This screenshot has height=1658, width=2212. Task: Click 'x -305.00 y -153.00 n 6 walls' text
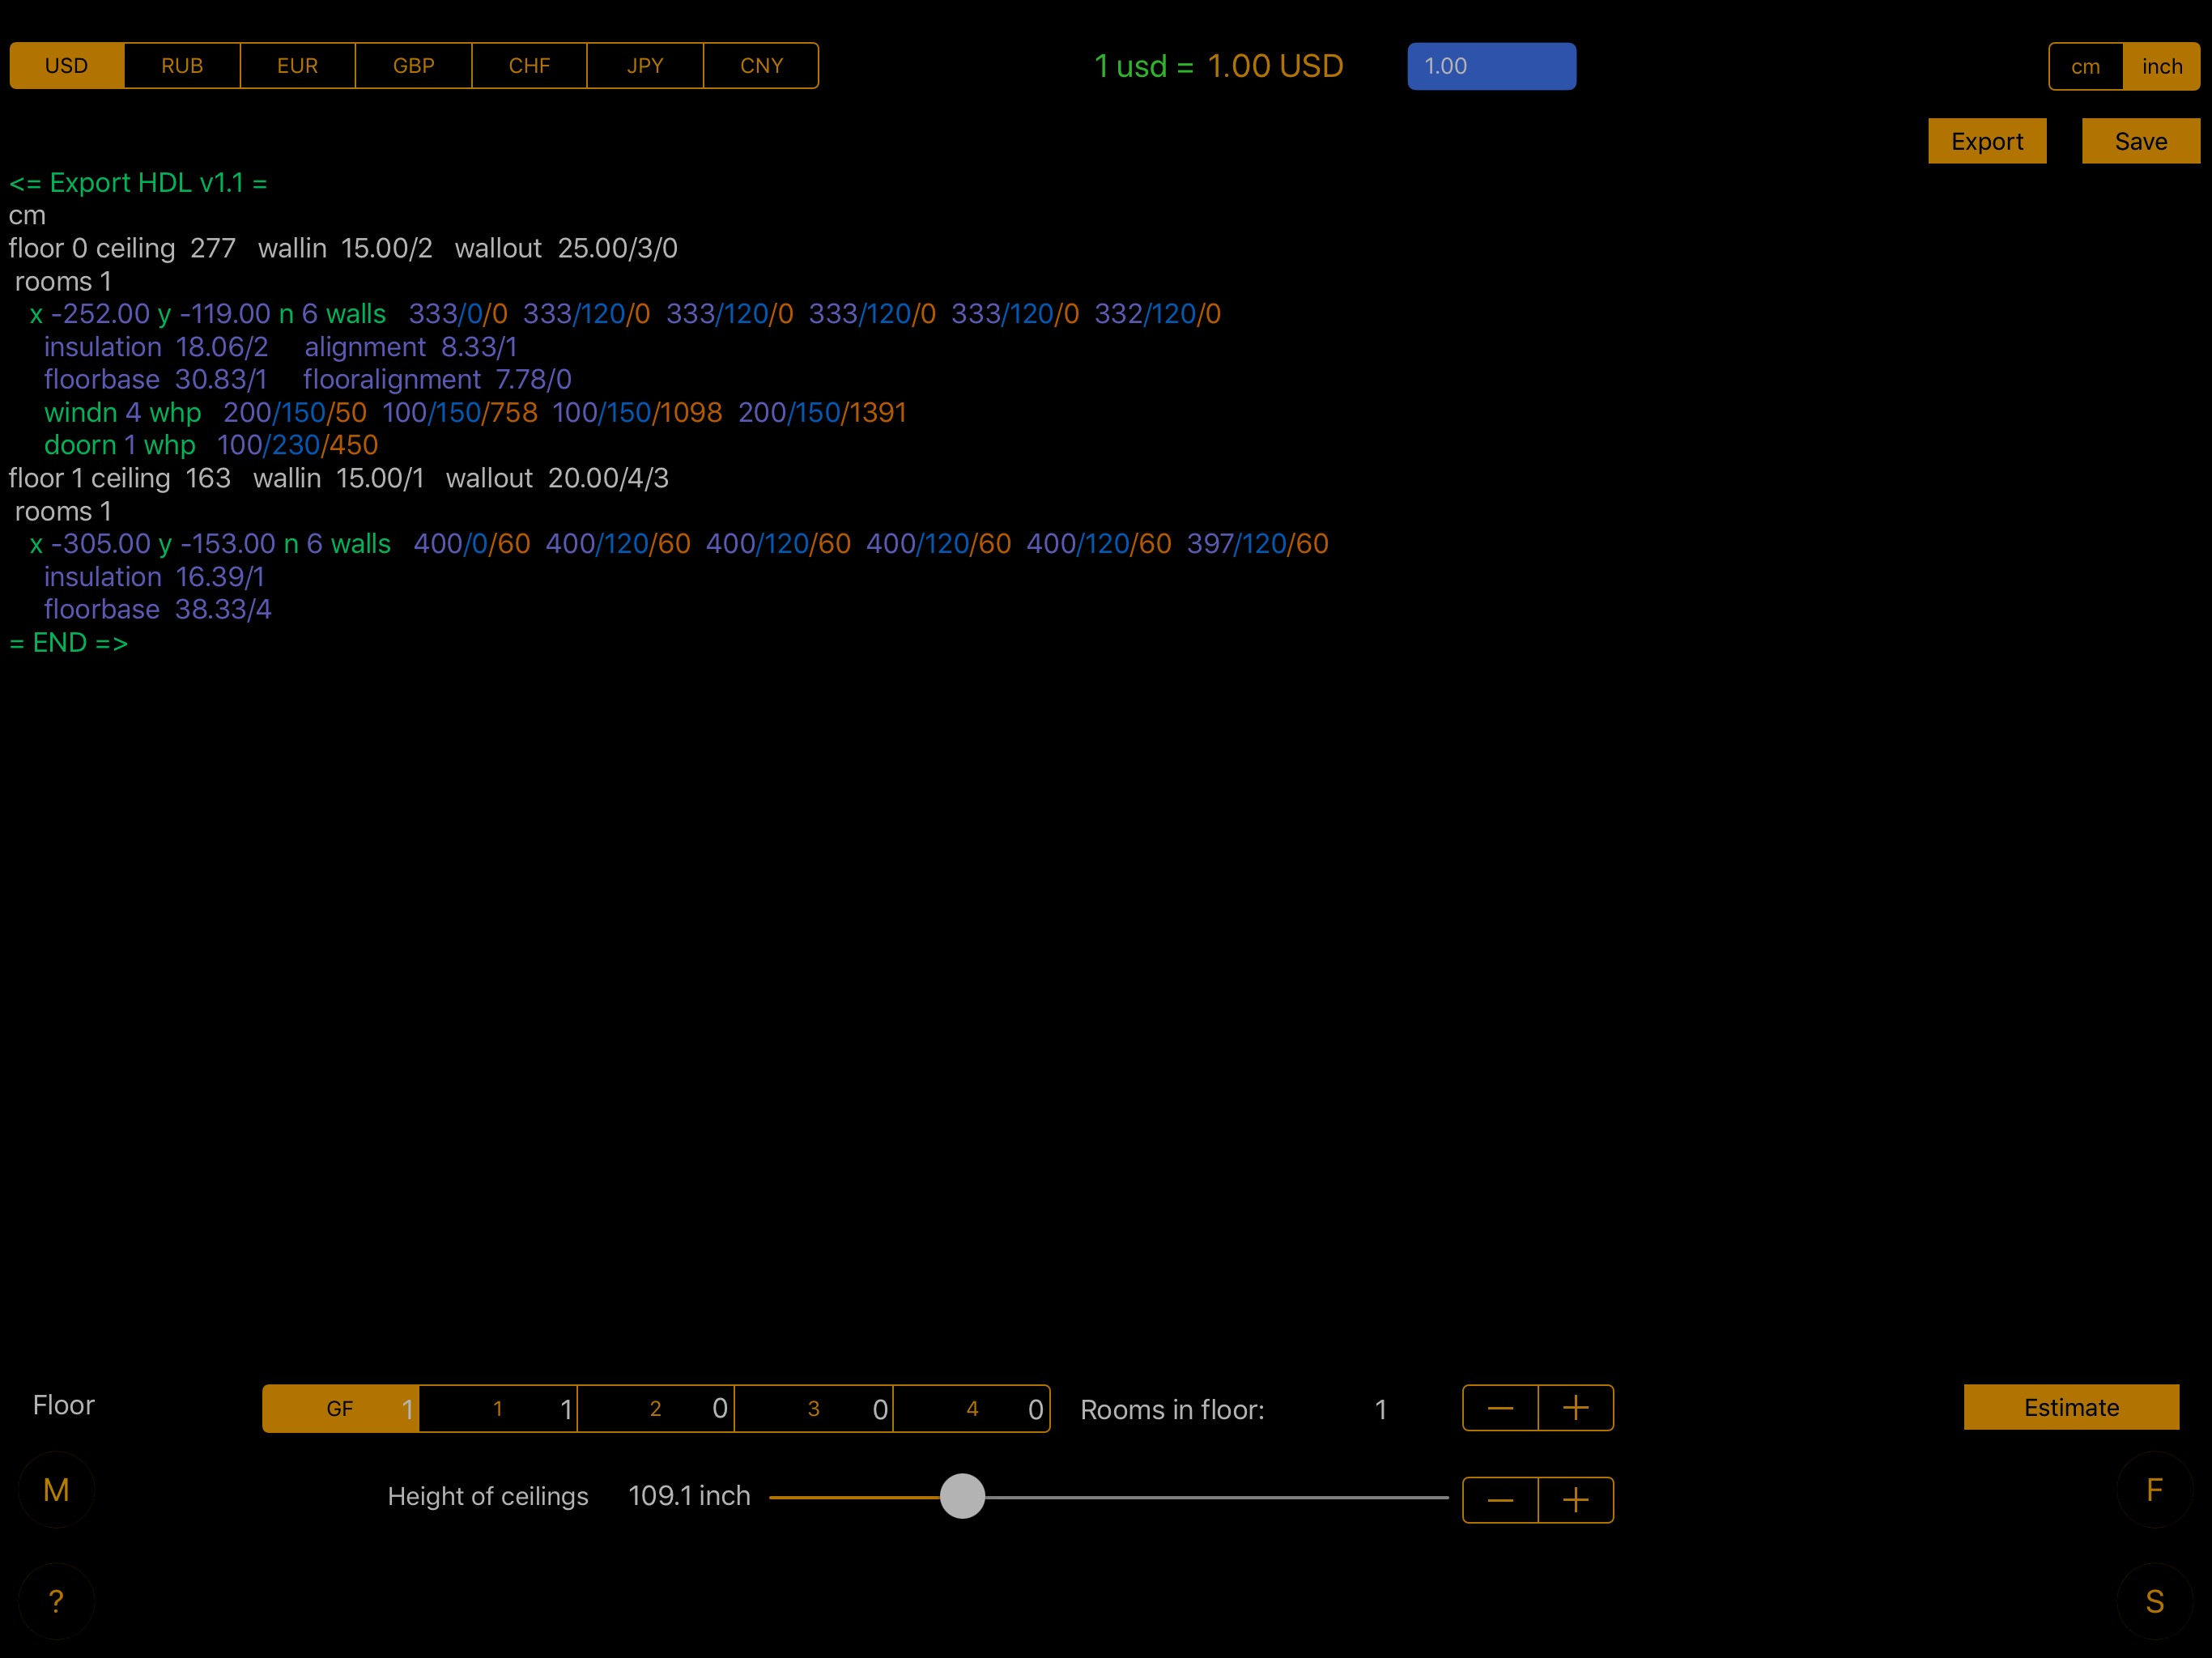tap(210, 544)
